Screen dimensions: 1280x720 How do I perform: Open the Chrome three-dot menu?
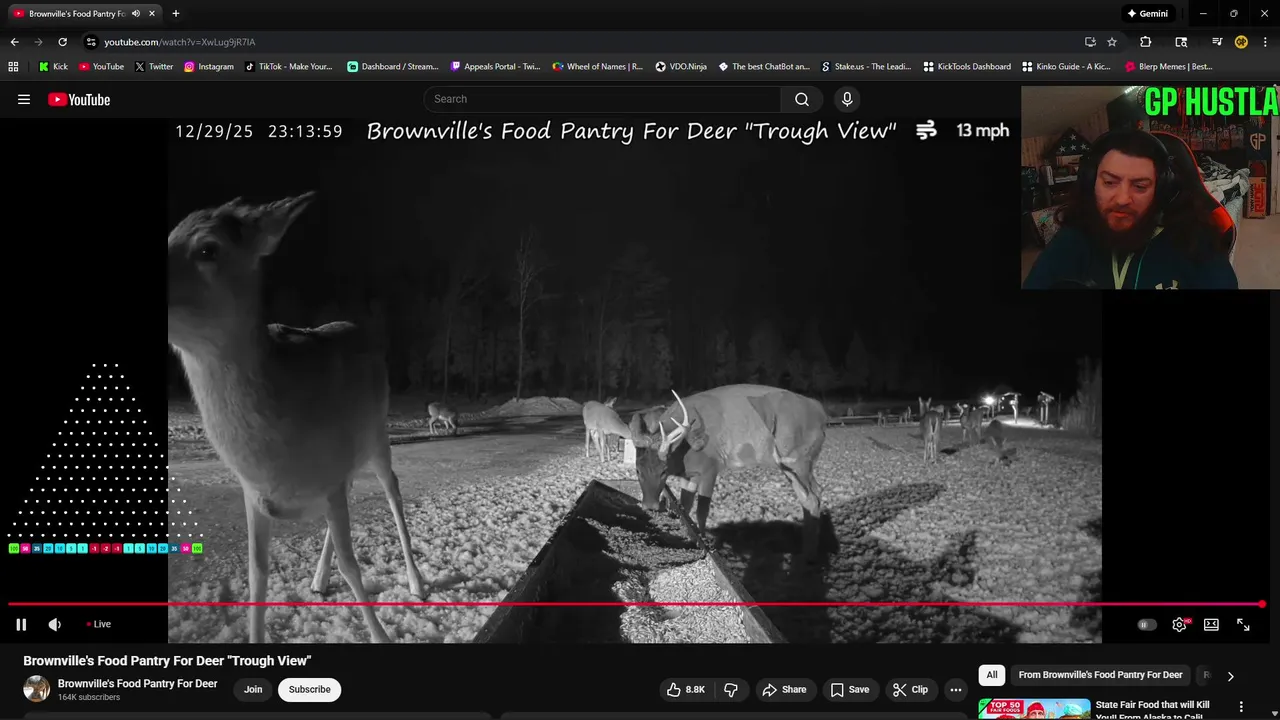1264,42
